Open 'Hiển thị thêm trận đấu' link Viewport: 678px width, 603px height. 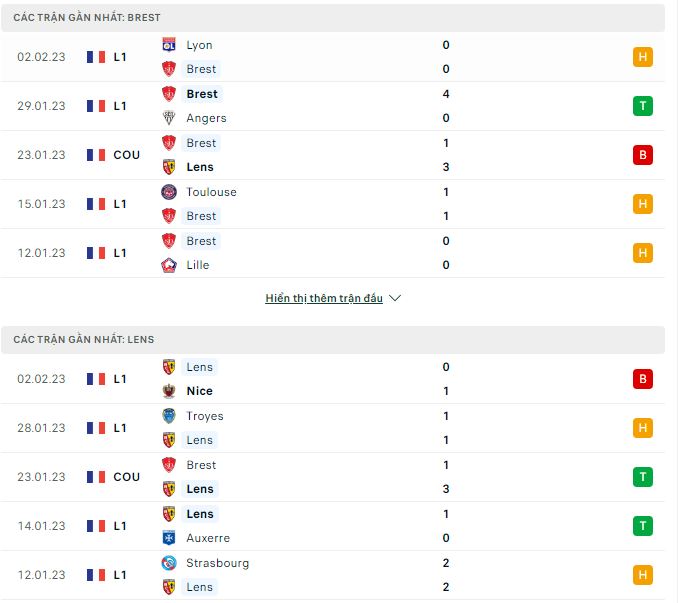(x=324, y=298)
